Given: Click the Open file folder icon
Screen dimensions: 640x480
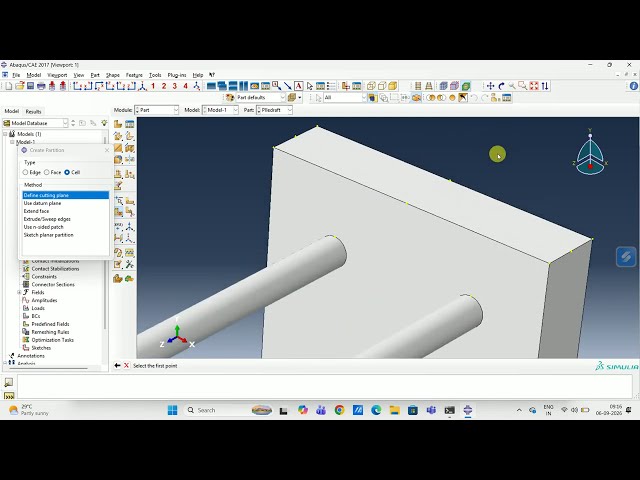Looking at the screenshot, I should pos(19,86).
